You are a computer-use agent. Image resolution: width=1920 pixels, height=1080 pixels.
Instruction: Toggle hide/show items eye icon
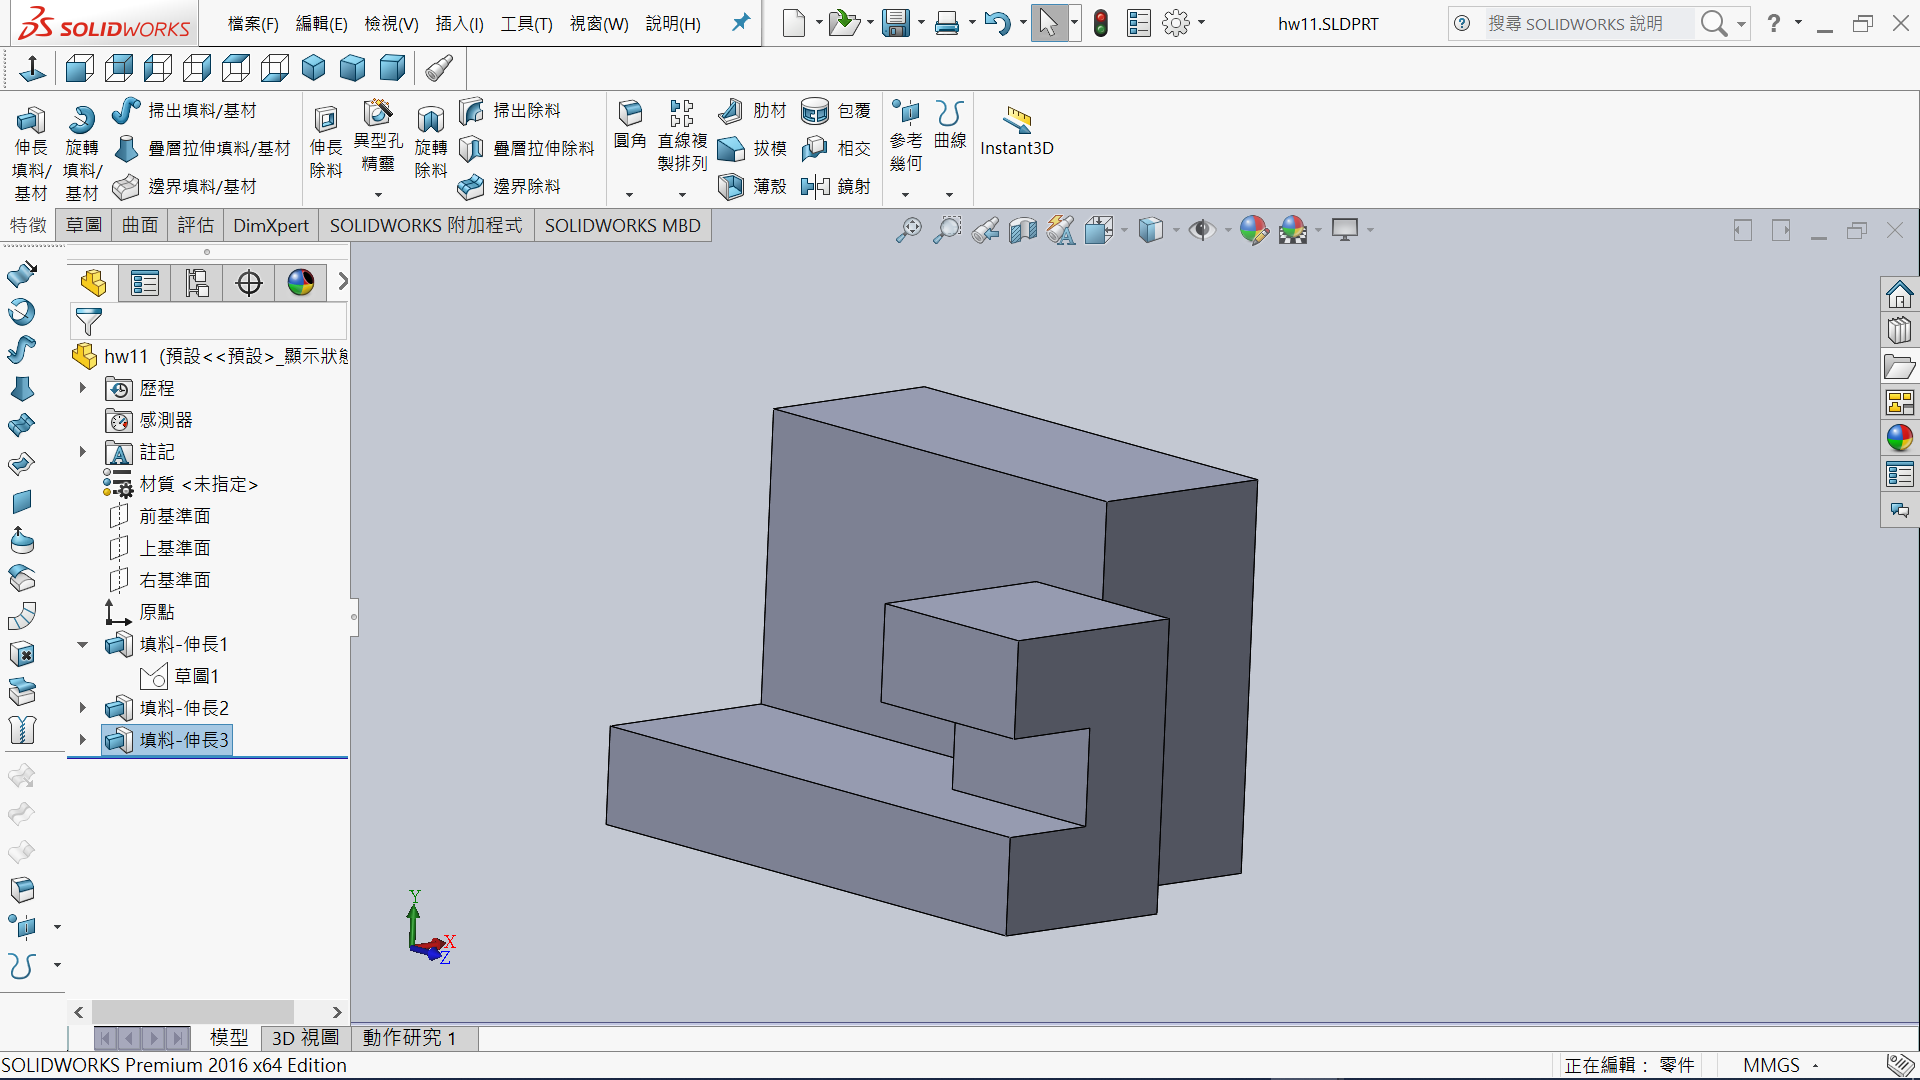pos(1201,231)
